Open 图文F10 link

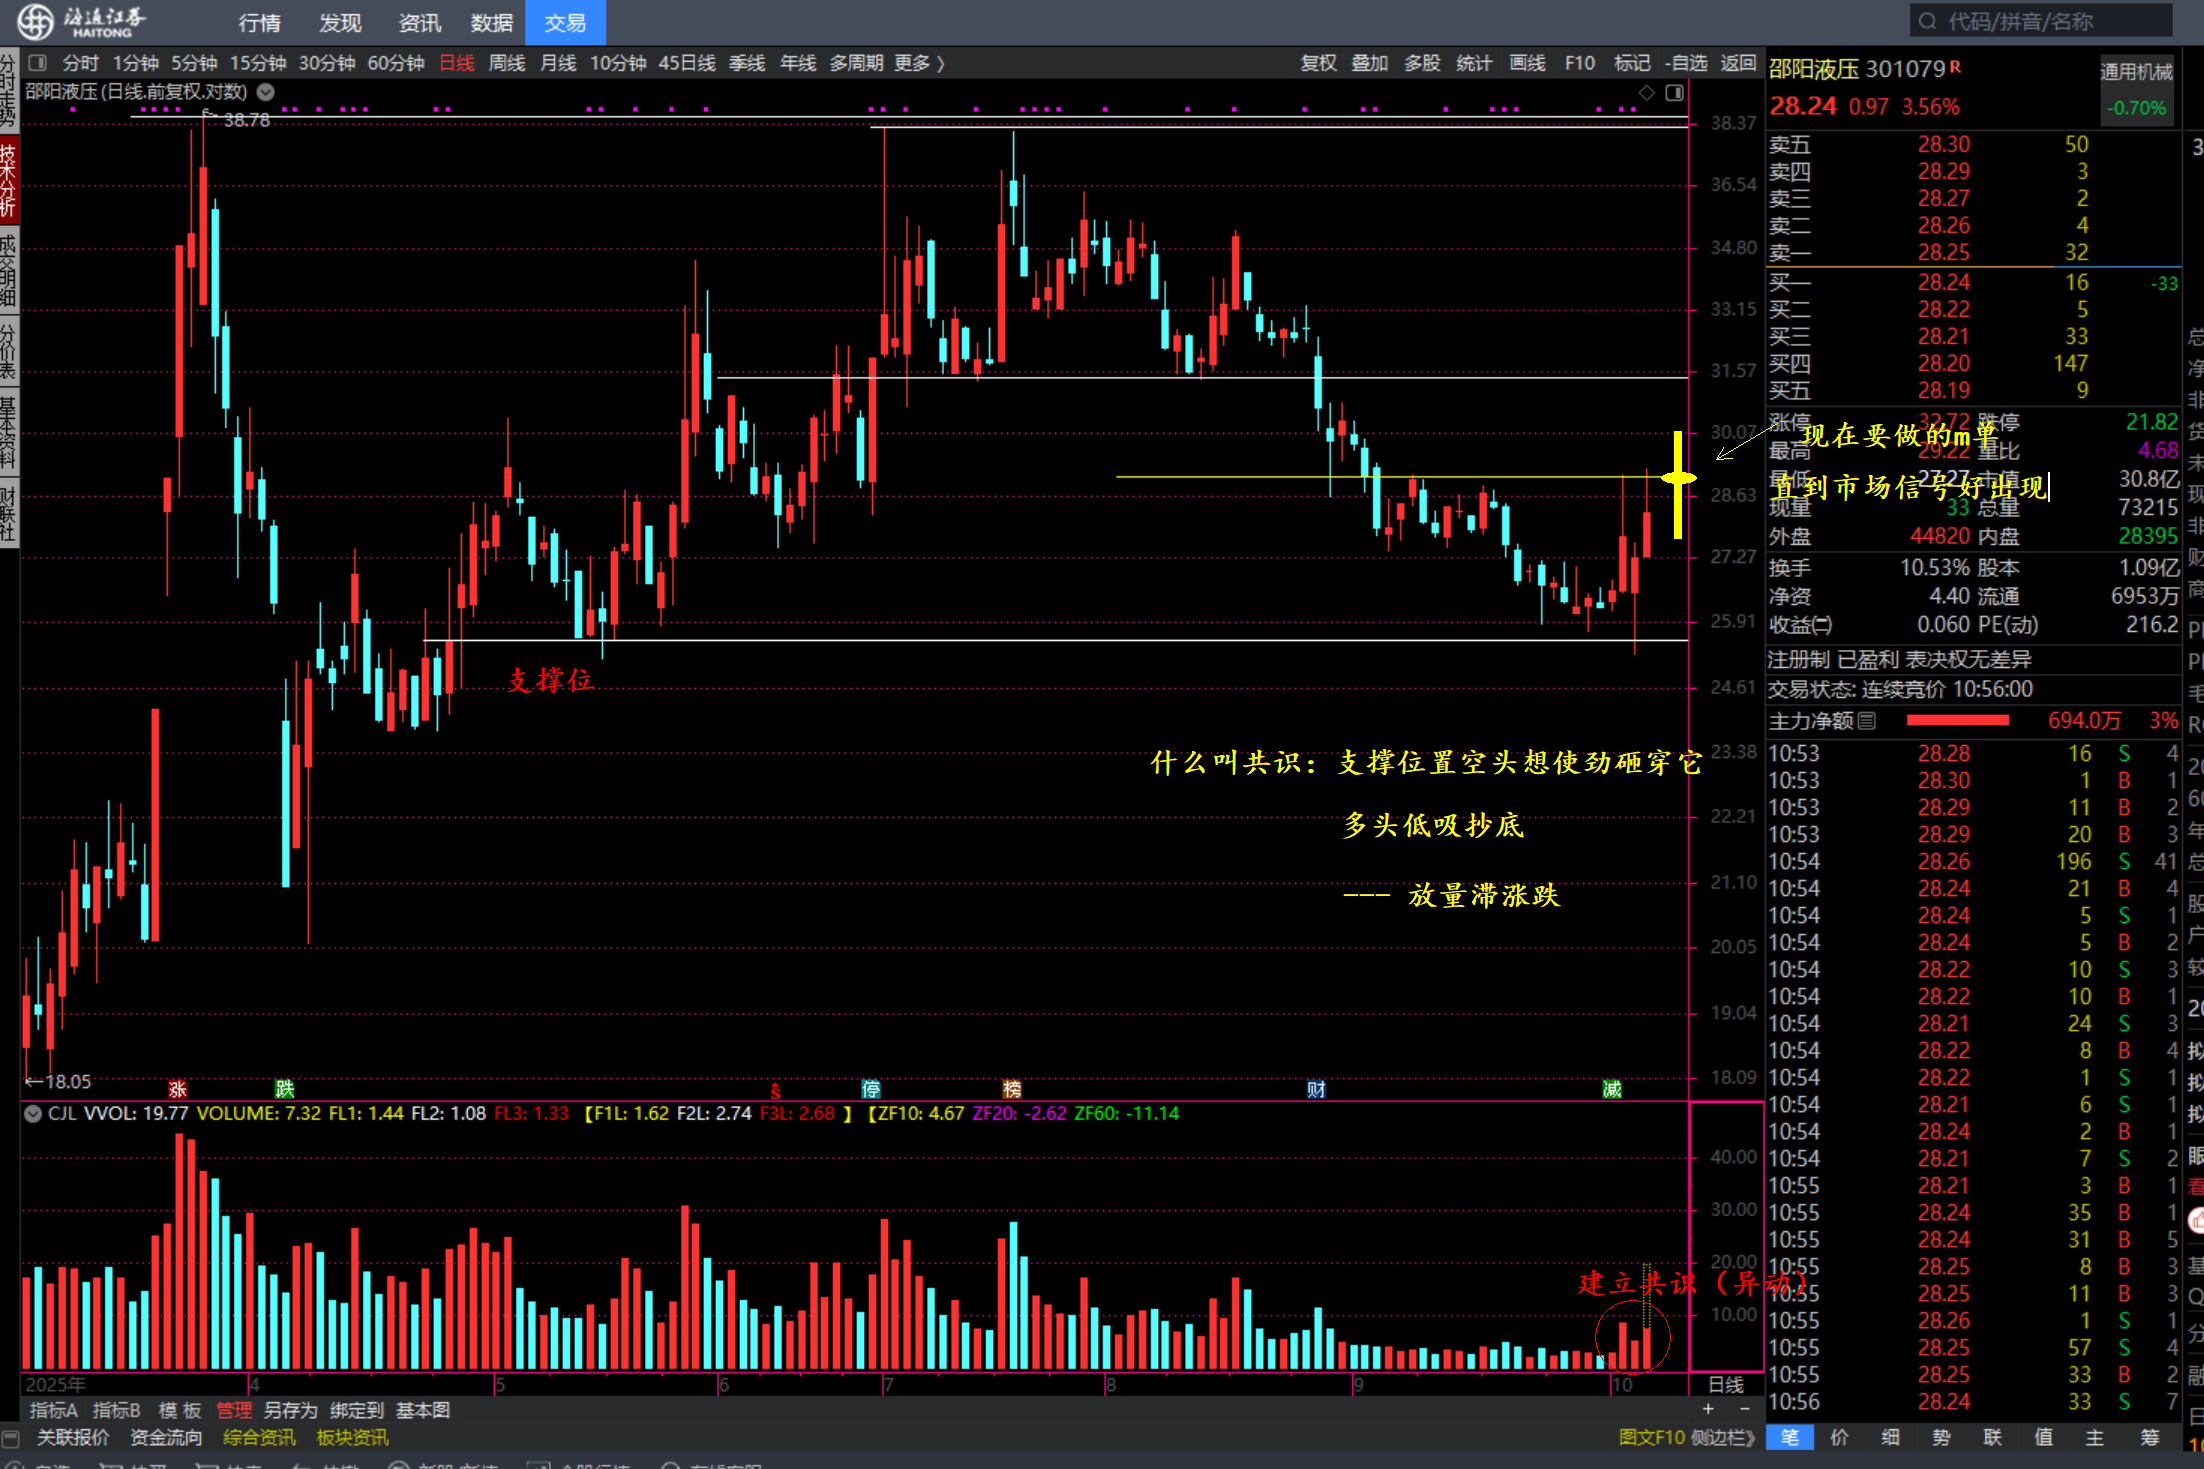1652,1437
